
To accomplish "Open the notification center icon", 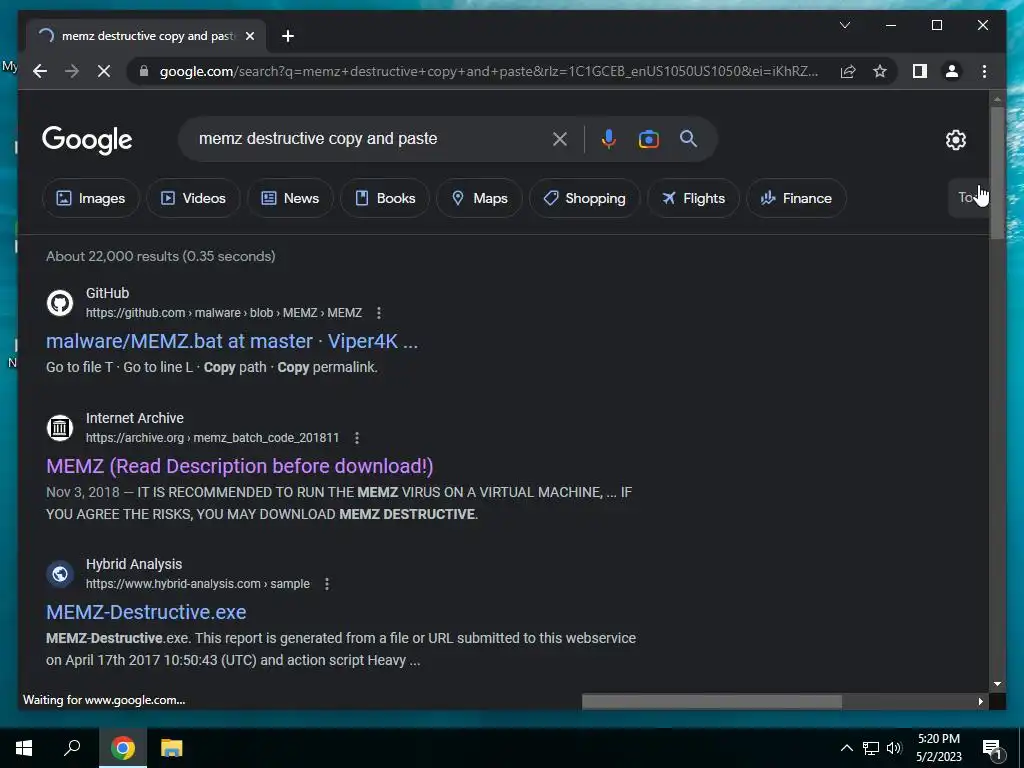I will [x=991, y=749].
